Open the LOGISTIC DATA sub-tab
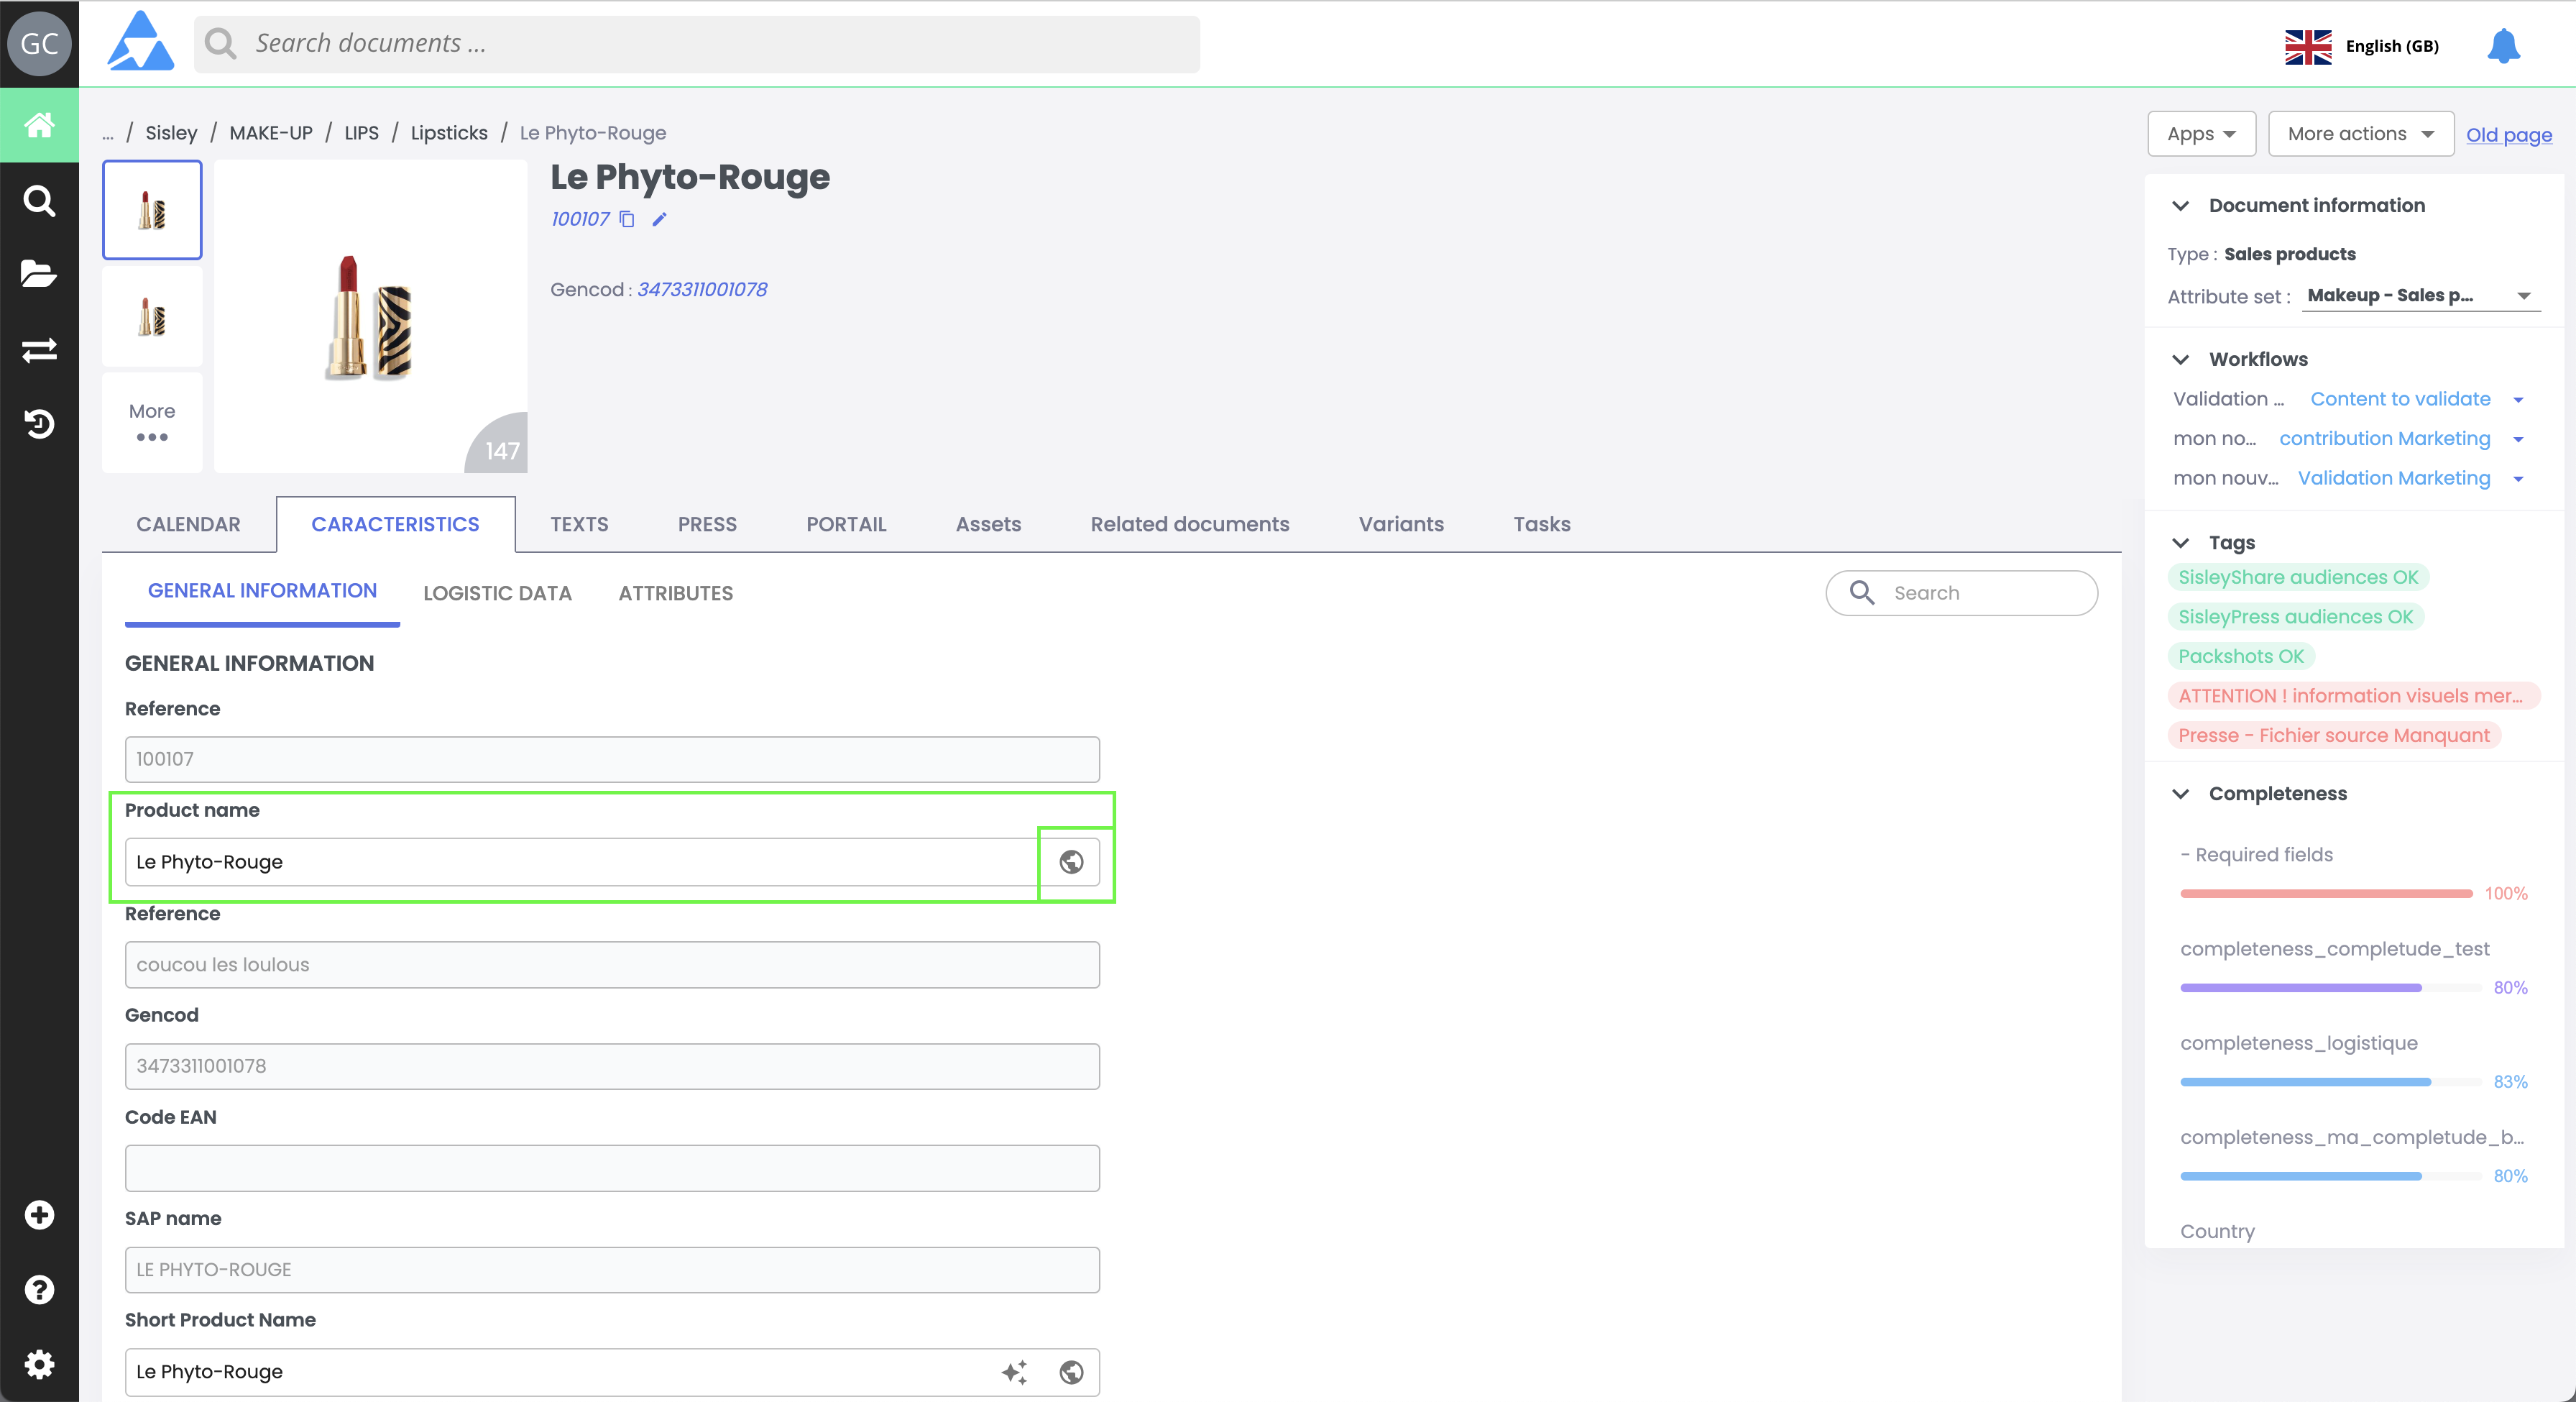Screen dimensions: 2576x1402 click(x=497, y=593)
